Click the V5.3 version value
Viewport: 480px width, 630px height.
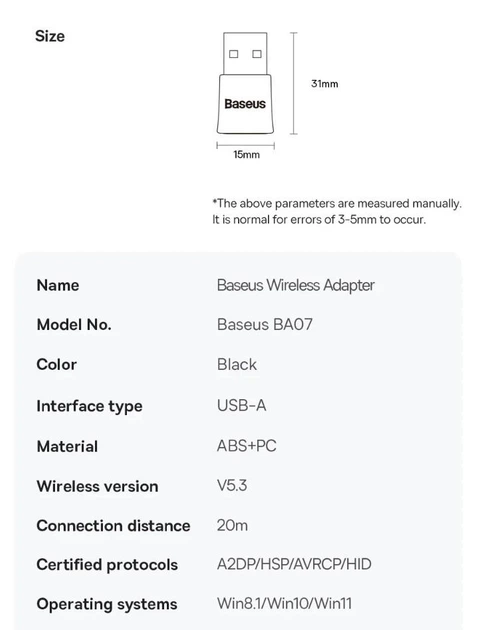pos(232,486)
